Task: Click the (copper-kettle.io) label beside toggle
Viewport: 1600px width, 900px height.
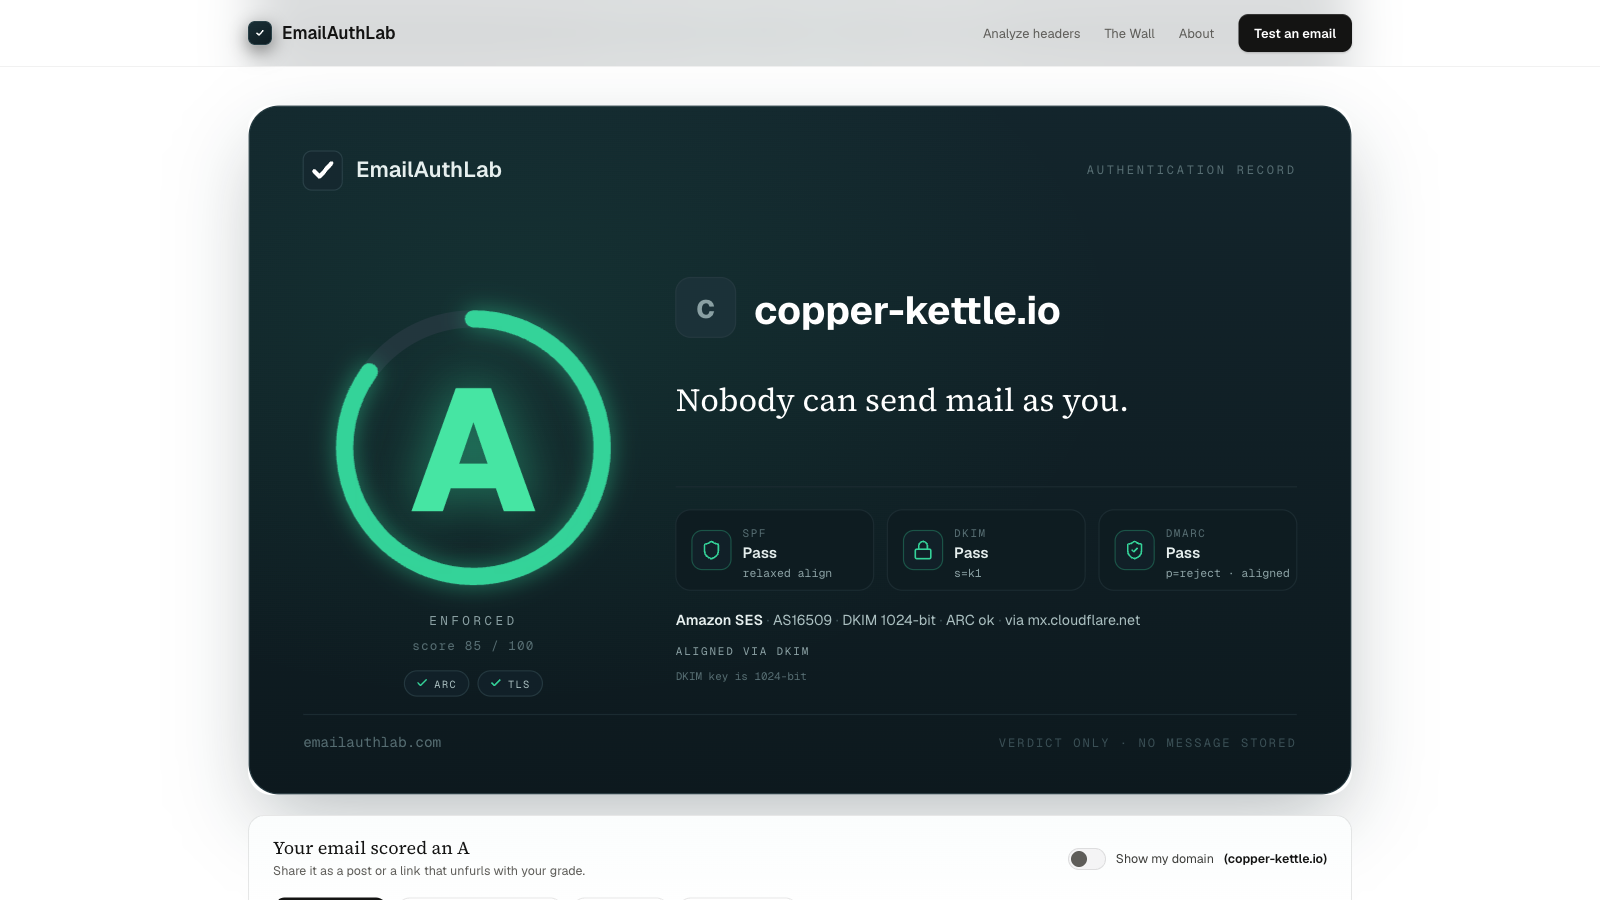Action: 1275,859
